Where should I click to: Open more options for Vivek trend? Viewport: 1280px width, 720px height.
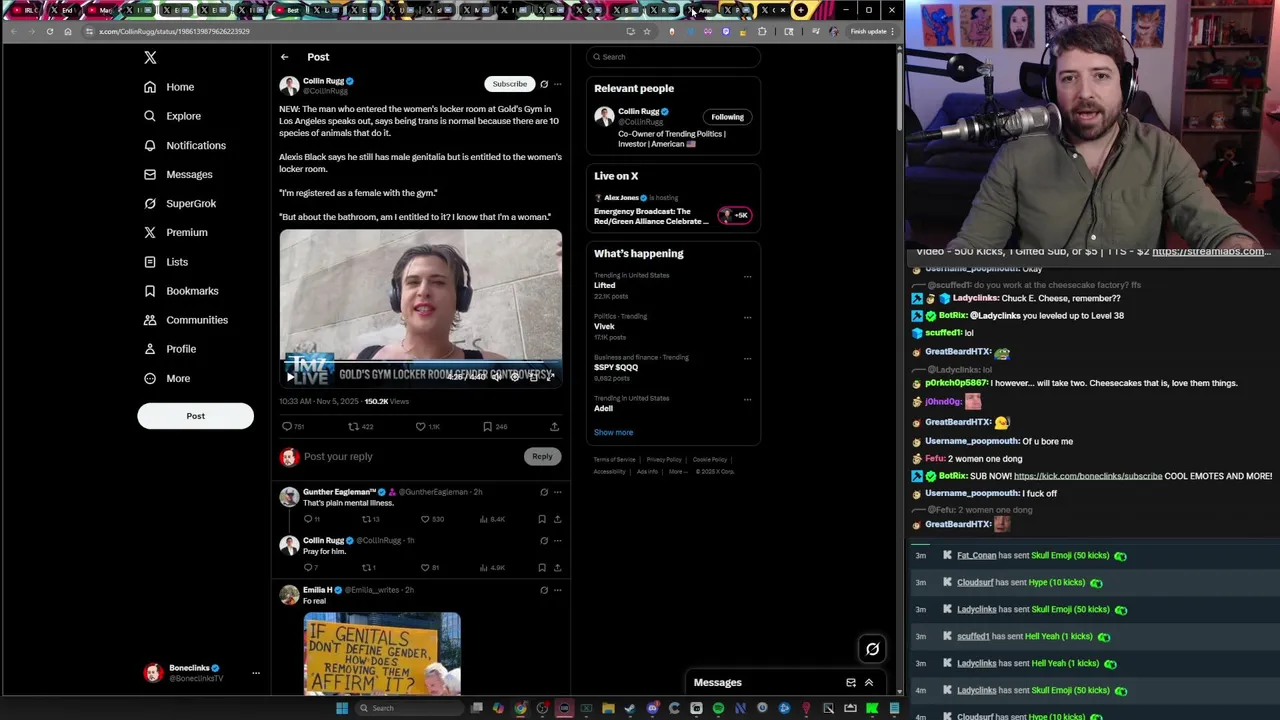coord(747,318)
